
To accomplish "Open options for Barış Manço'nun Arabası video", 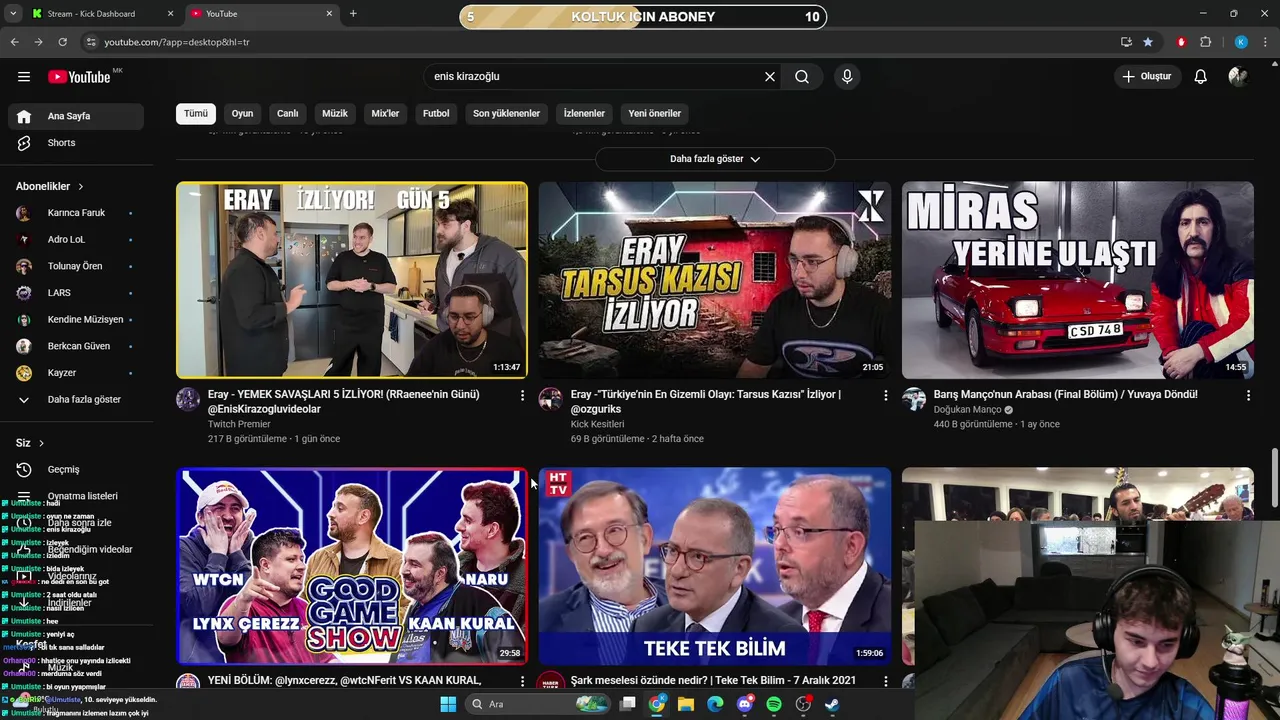I will pos(1248,396).
